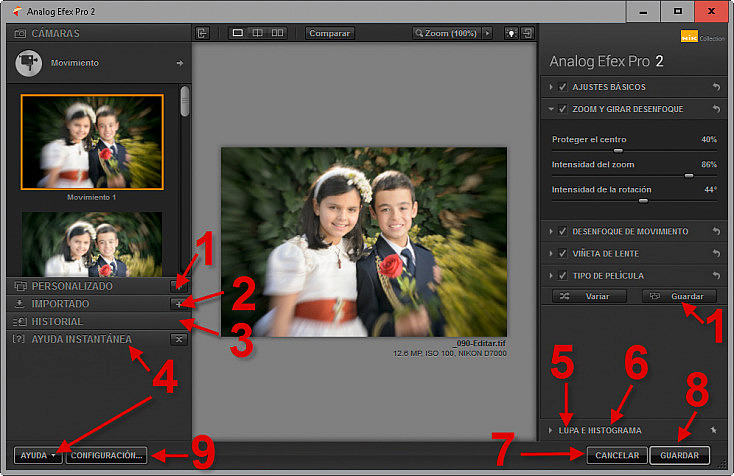Viewport: 734px width, 476px height.
Task: Click the add button in Personalizado row
Action: point(179,286)
